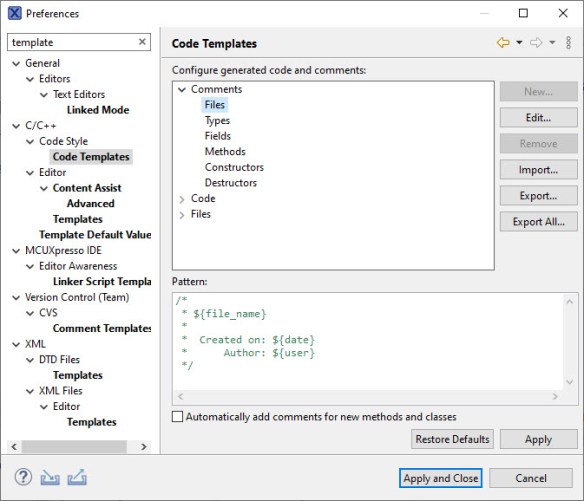Open Linker Script Templates page
This screenshot has width=584, height=501.
tap(102, 282)
